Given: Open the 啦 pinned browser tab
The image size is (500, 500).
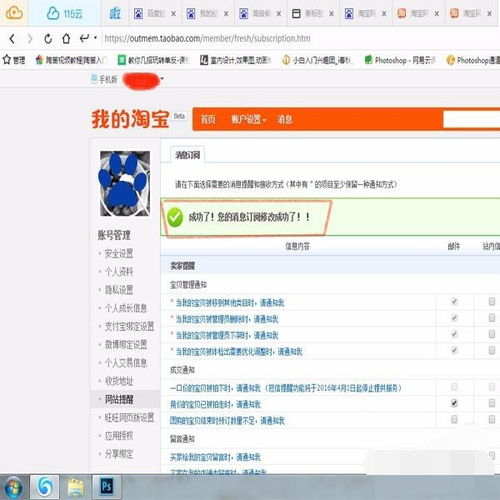Looking at the screenshot, I should 115,14.
